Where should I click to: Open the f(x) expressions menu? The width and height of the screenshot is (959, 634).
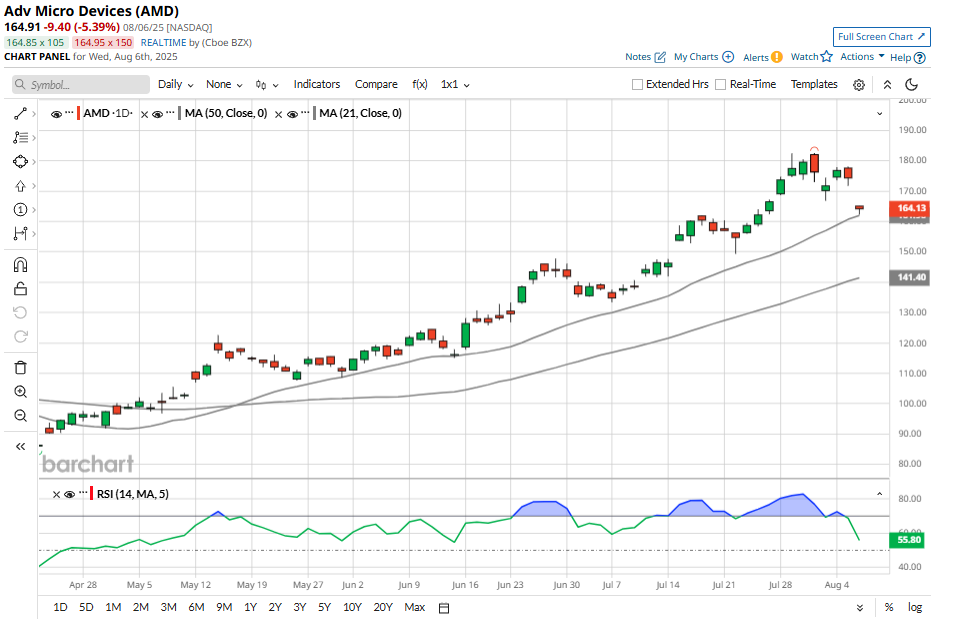click(420, 84)
